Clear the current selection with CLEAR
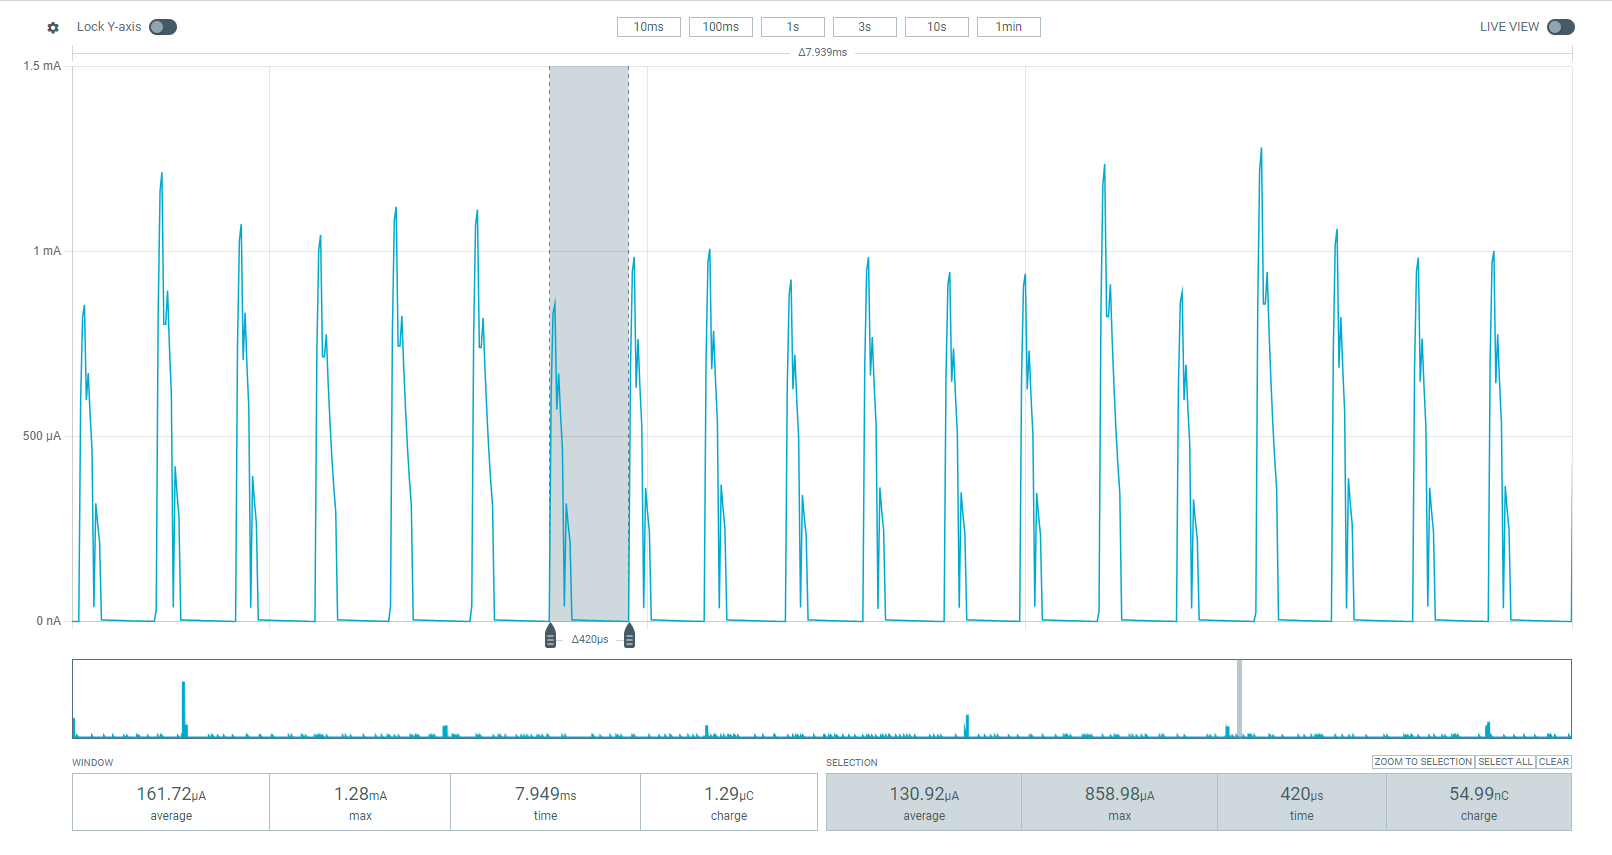This screenshot has height=855, width=1612. [1553, 762]
